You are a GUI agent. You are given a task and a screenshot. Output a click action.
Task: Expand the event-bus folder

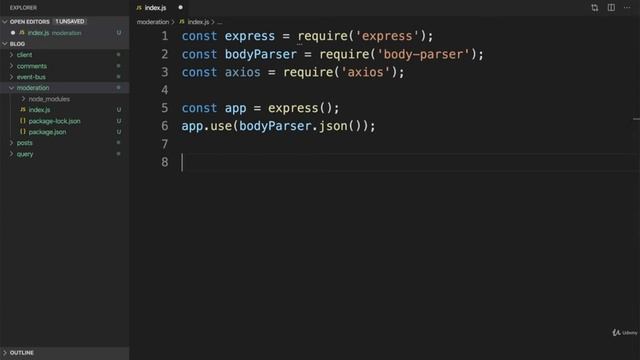point(11,77)
